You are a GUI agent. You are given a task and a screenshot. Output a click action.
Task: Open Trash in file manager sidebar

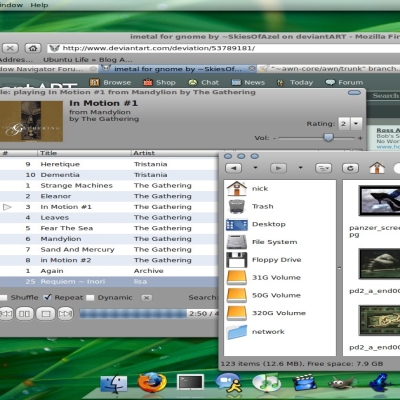250,206
